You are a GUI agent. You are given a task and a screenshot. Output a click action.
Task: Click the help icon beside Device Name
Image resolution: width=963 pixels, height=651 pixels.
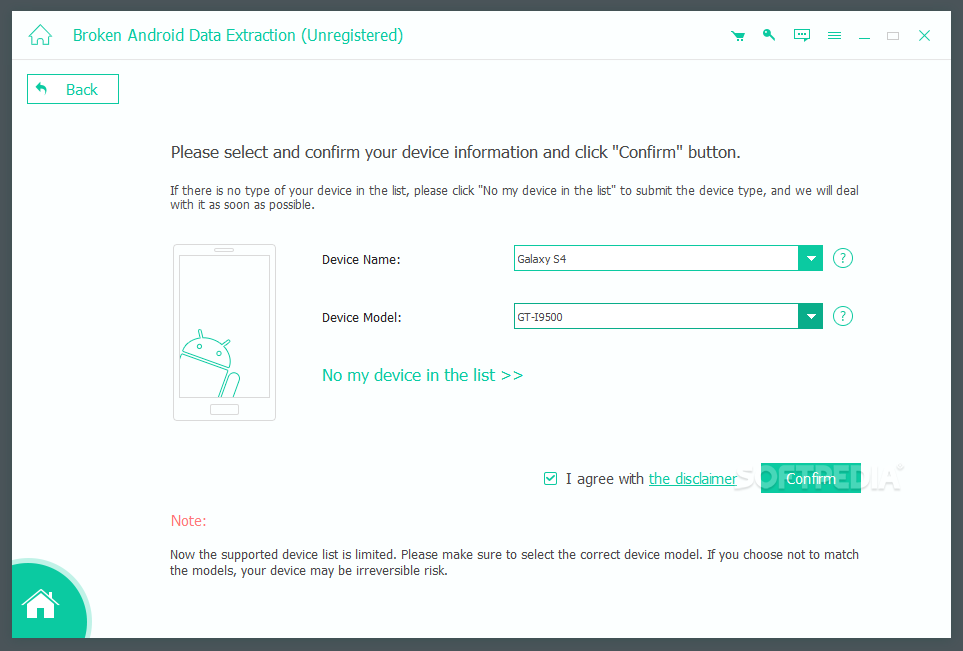tap(843, 259)
